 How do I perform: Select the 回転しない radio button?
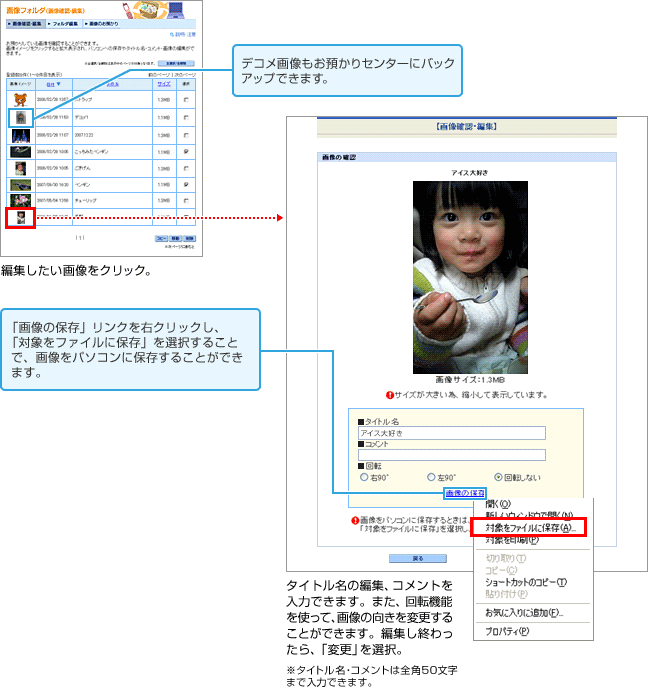(x=498, y=477)
